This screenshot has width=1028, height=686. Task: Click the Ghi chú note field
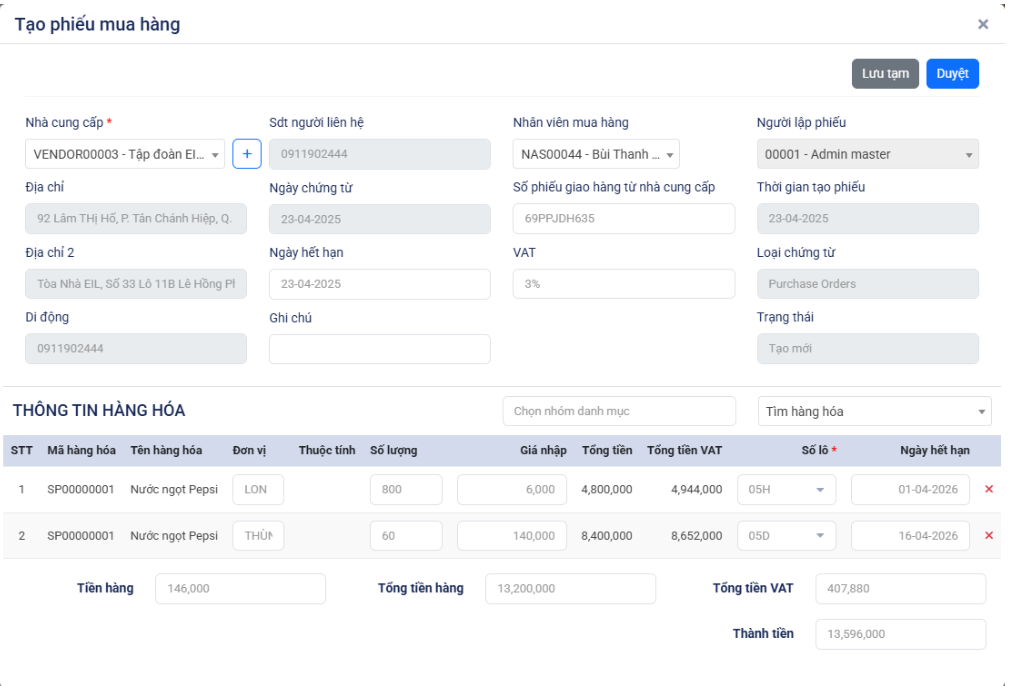coord(379,349)
